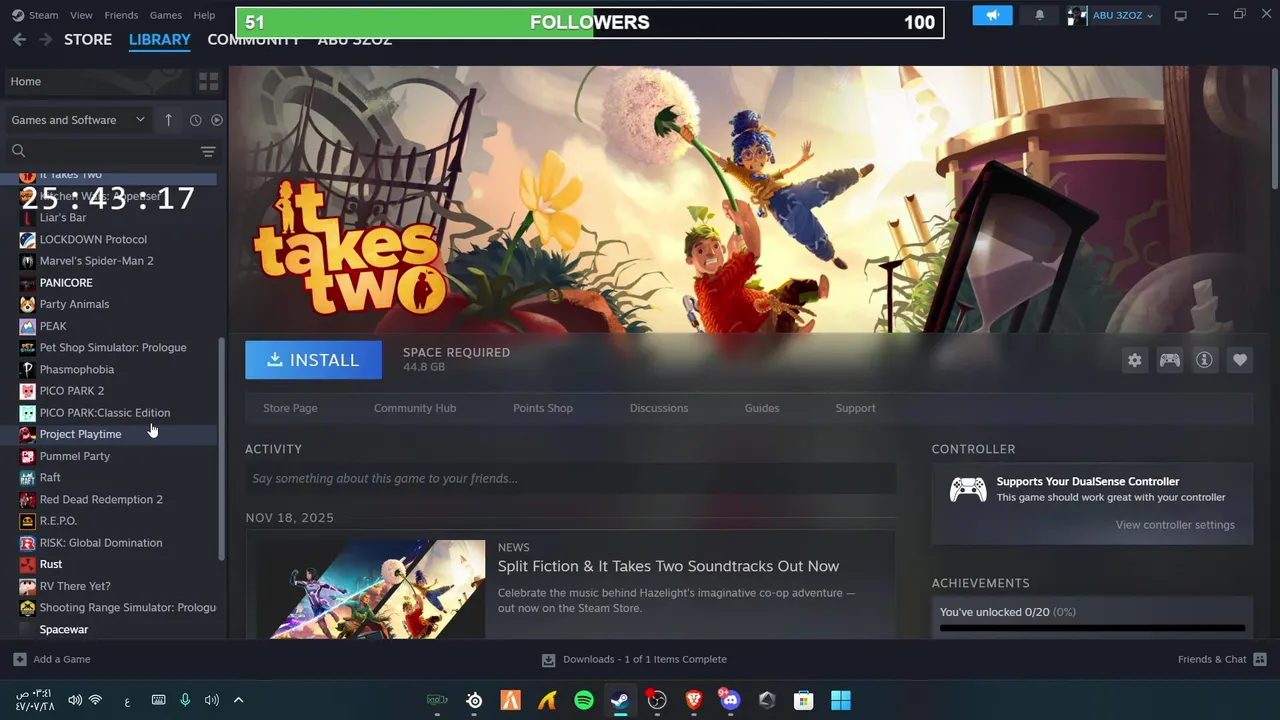
Task: Show game info icon
Action: [x=1204, y=360]
